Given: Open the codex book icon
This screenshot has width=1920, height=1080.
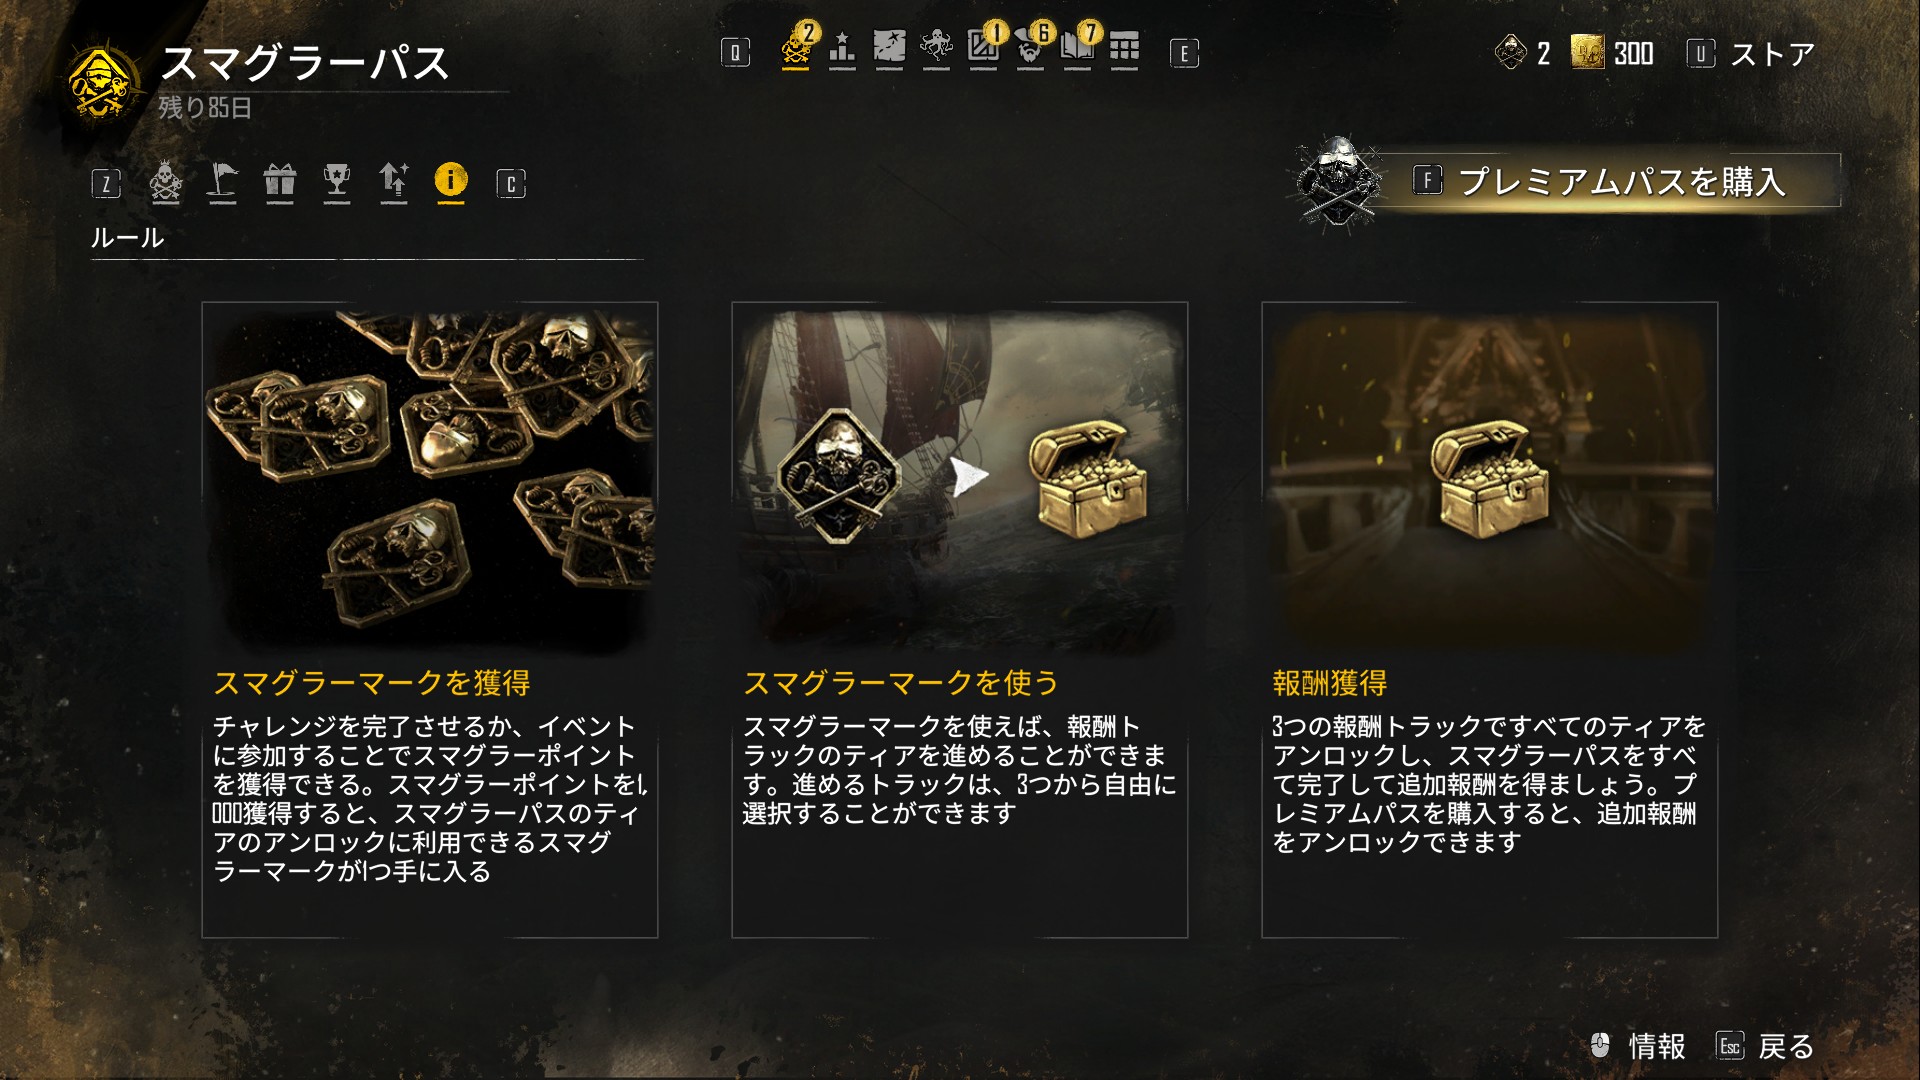Looking at the screenshot, I should pyautogui.click(x=1078, y=47).
